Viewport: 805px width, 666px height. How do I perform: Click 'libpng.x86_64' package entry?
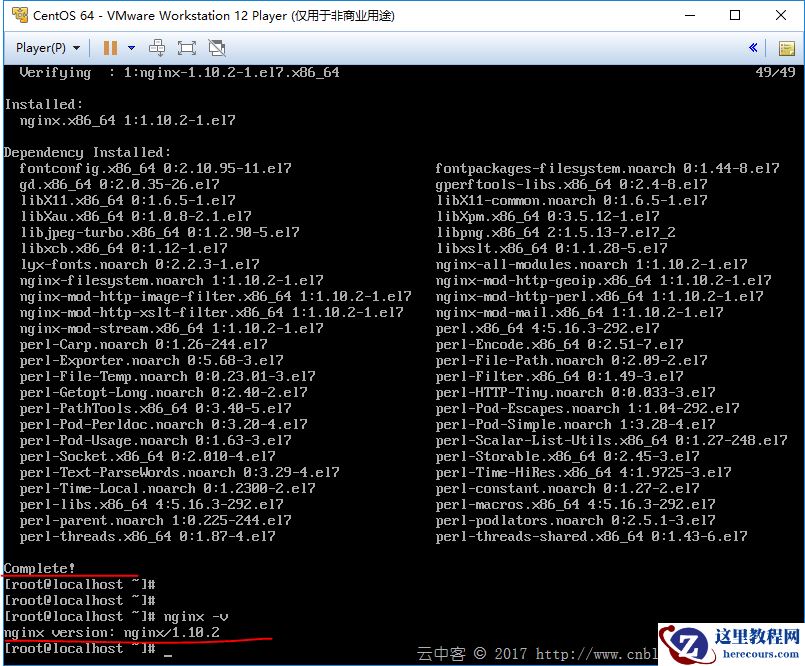pos(555,233)
